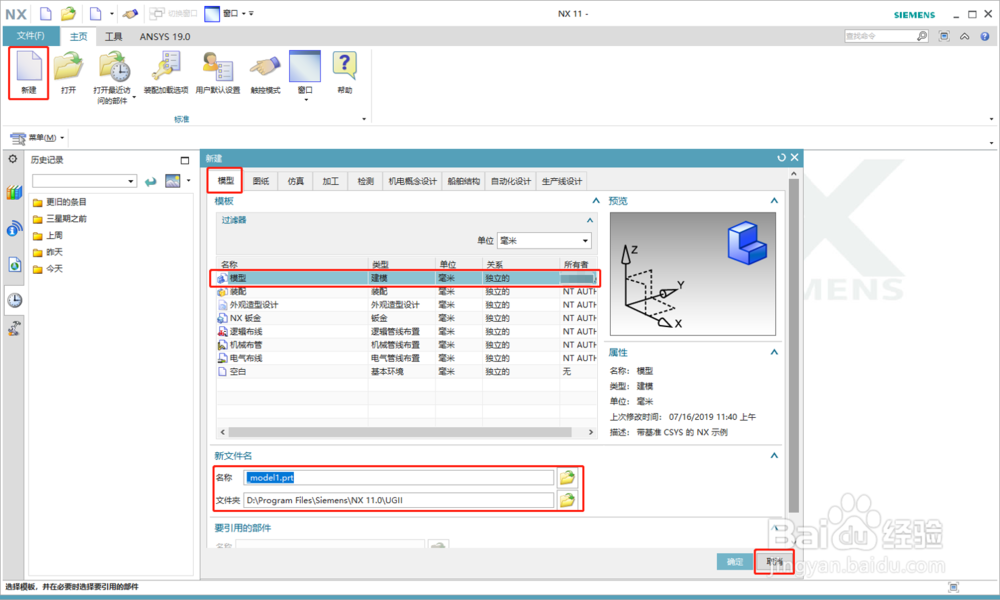Browse for 文件夹 destination folder icon
This screenshot has width=1000, height=600.
567,501
